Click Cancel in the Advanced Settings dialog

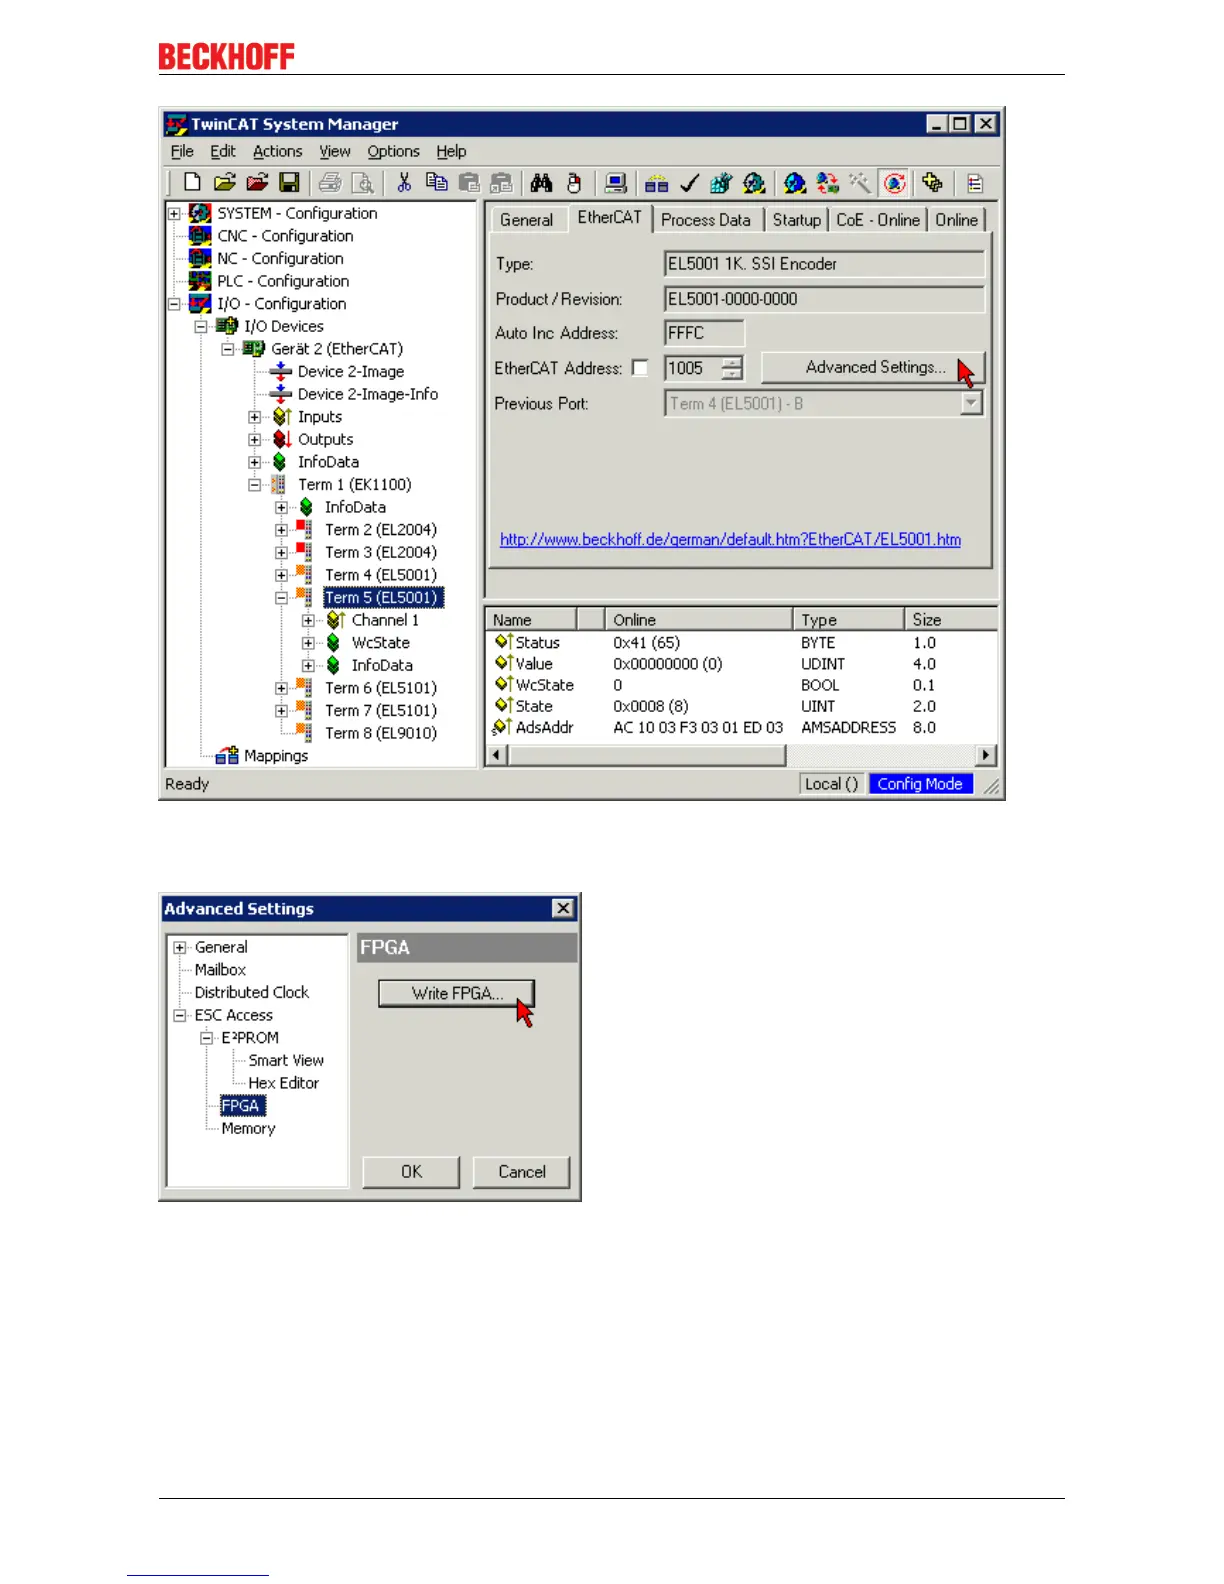[x=522, y=1171]
